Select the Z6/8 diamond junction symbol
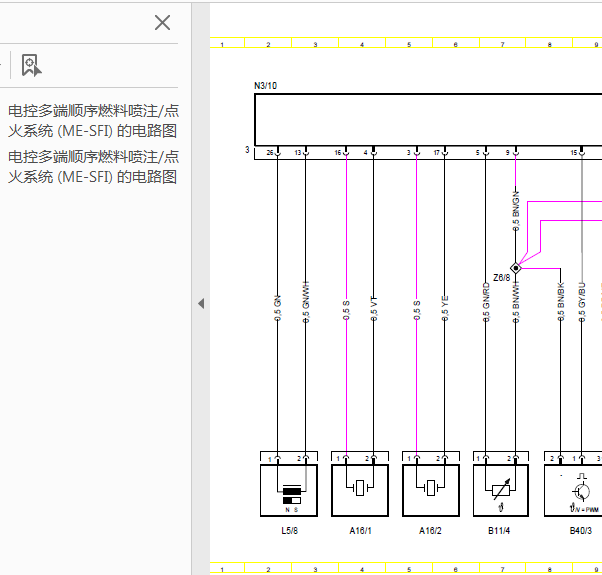The height and width of the screenshot is (575, 602). click(516, 268)
